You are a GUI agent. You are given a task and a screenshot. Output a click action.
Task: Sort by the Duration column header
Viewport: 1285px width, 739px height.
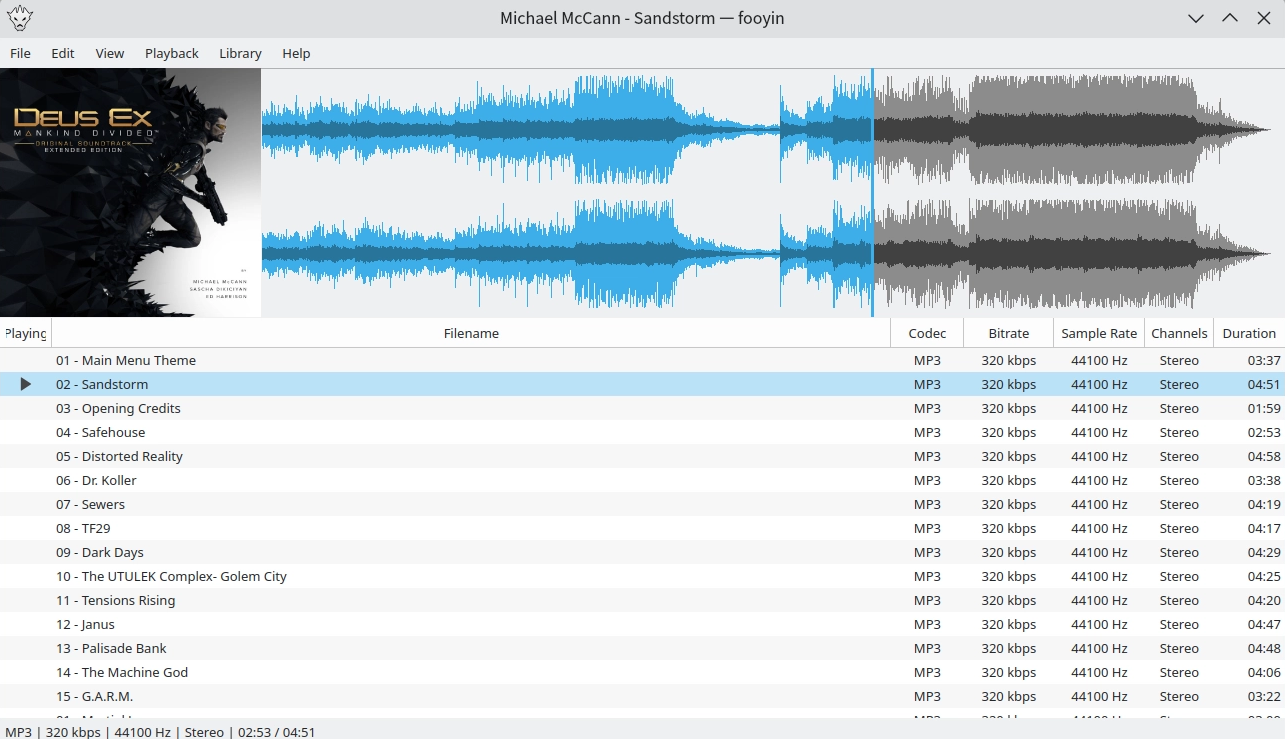(x=1248, y=333)
